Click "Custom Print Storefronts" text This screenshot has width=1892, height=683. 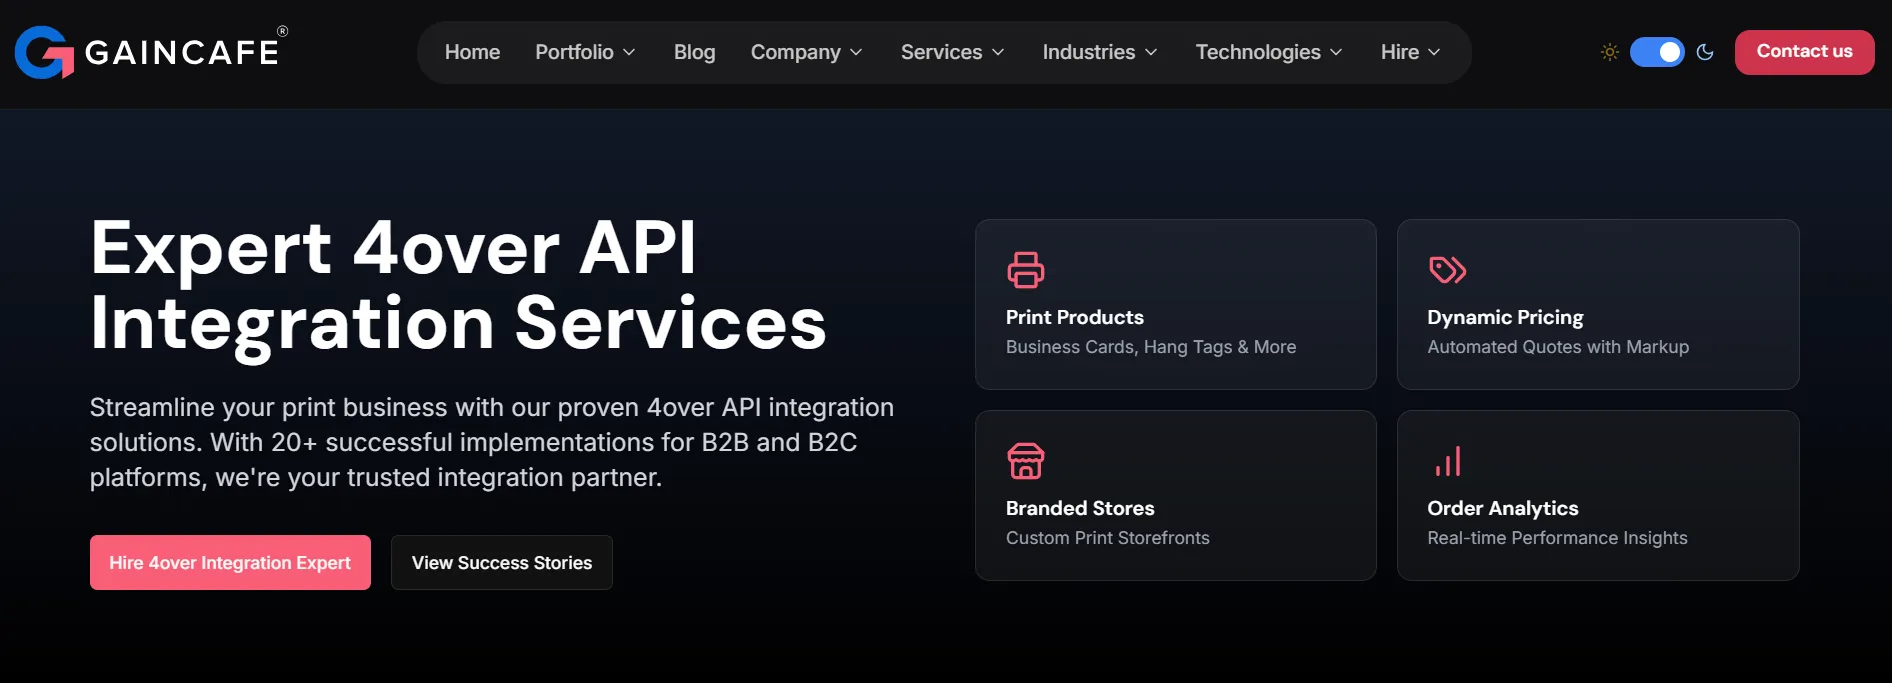1108,538
